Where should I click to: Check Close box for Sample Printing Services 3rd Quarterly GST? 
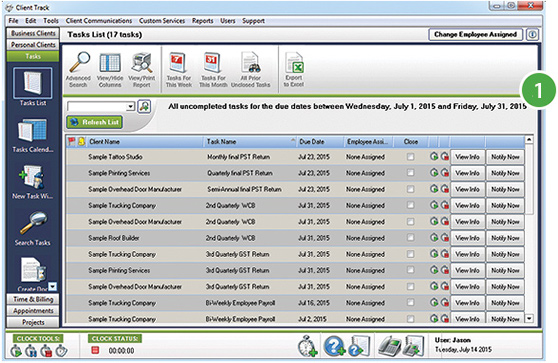pyautogui.click(x=410, y=270)
